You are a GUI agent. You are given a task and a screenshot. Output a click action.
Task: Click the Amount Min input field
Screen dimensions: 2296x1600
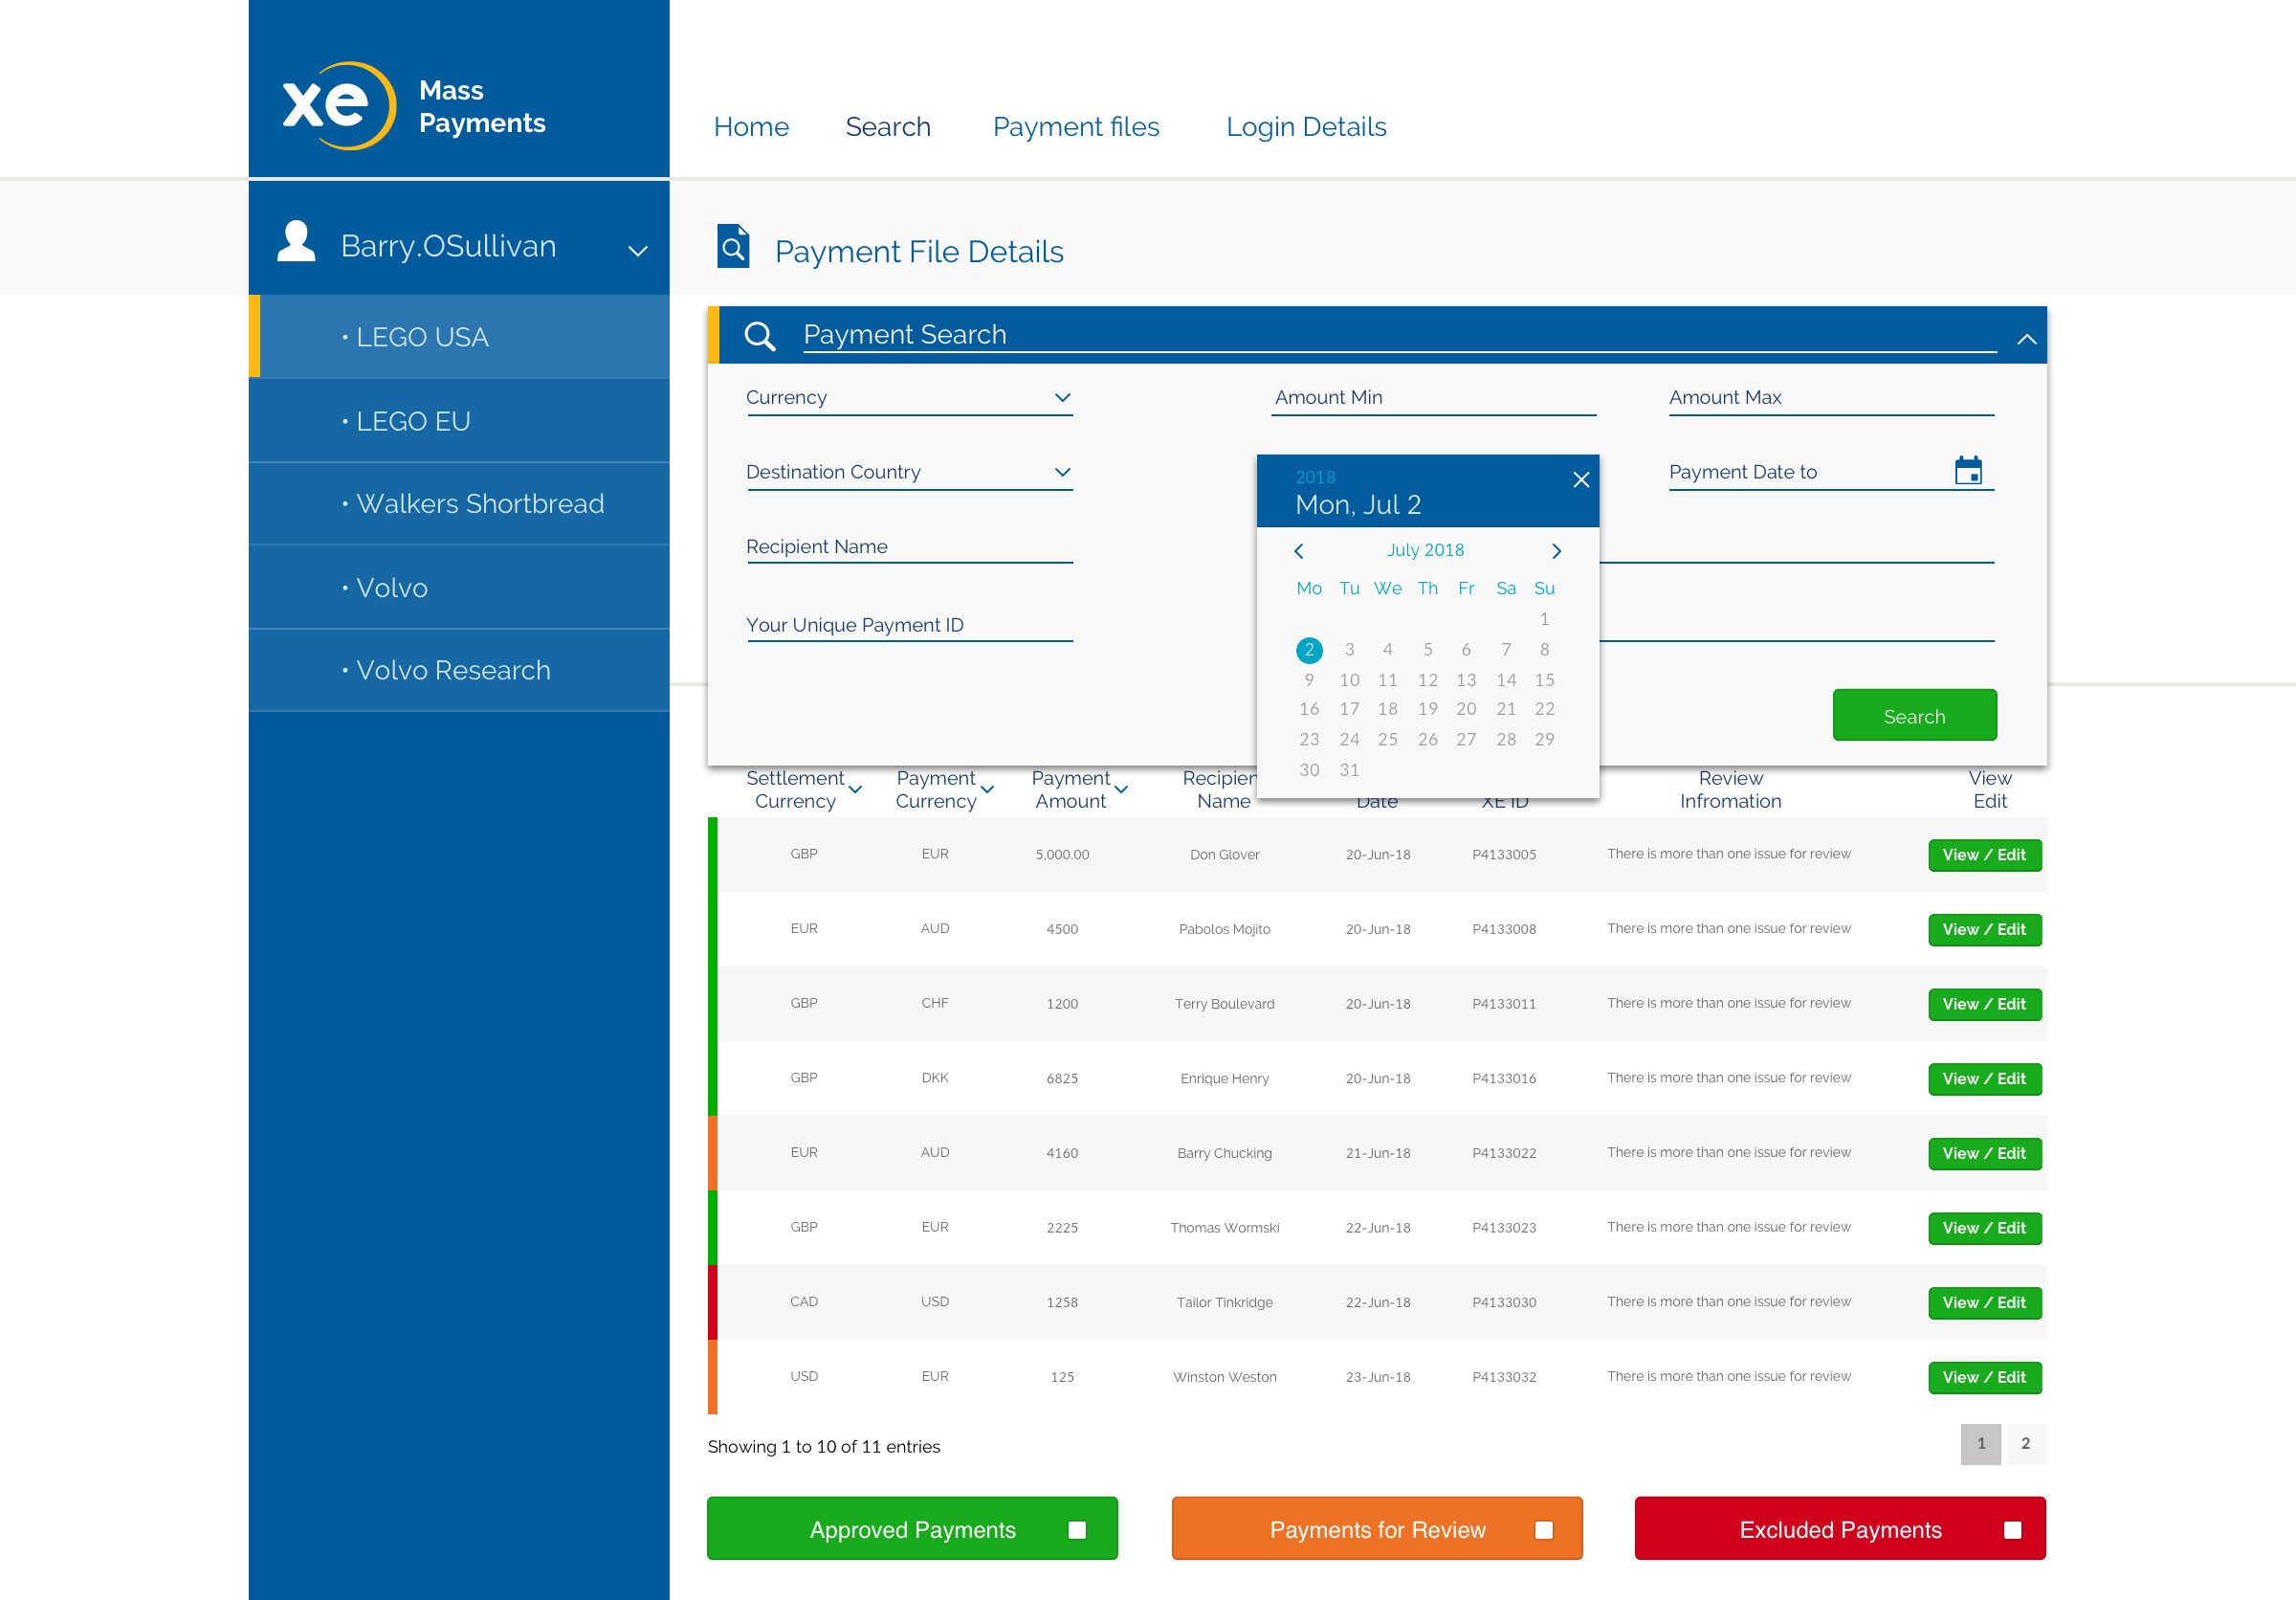pyautogui.click(x=1433, y=398)
